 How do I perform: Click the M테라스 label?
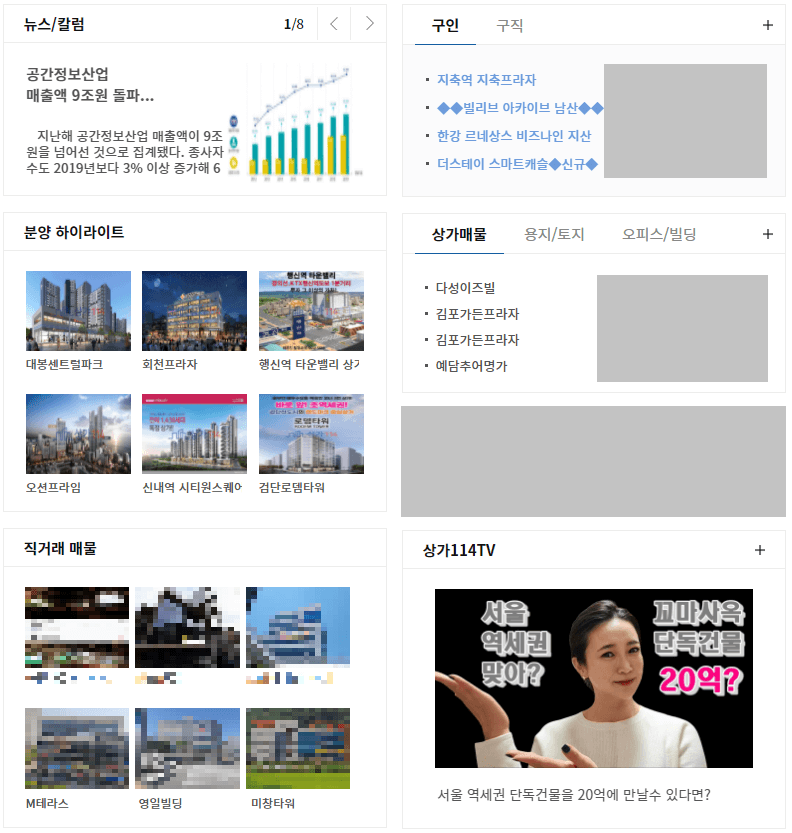tap(47, 803)
